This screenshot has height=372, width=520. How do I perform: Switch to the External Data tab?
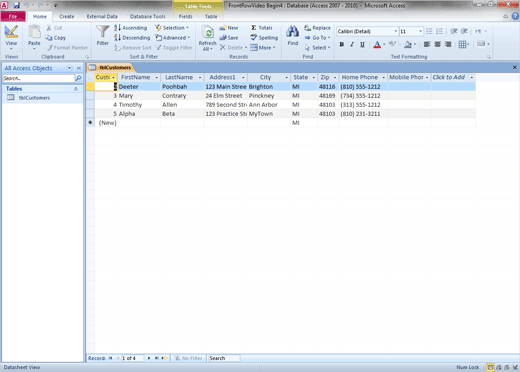tap(102, 16)
